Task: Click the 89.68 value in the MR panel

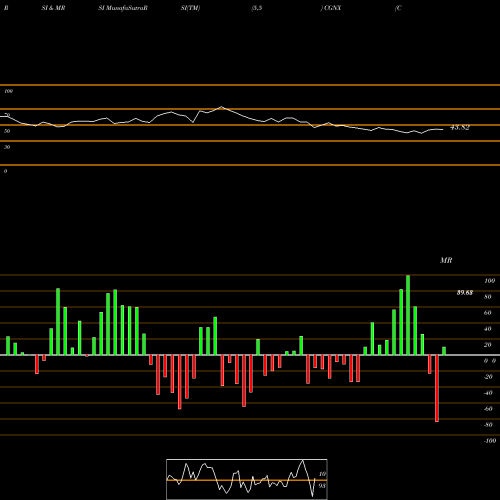Action: 465,293
